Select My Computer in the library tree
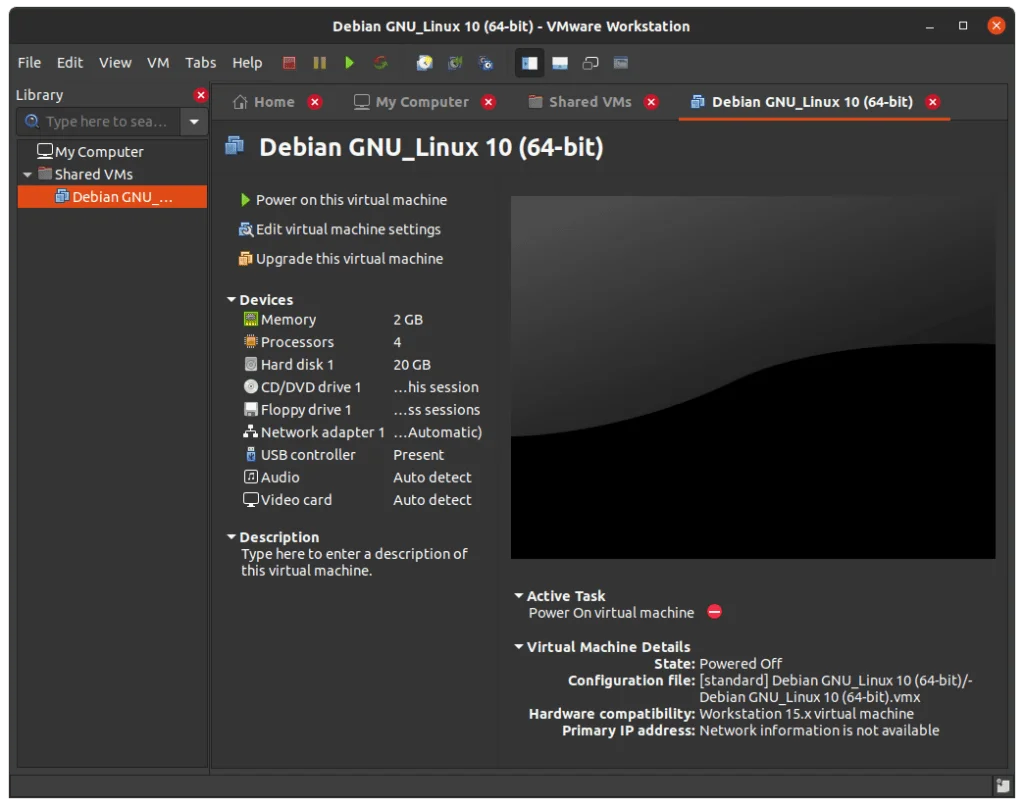This screenshot has height=807, width=1024. coord(90,151)
